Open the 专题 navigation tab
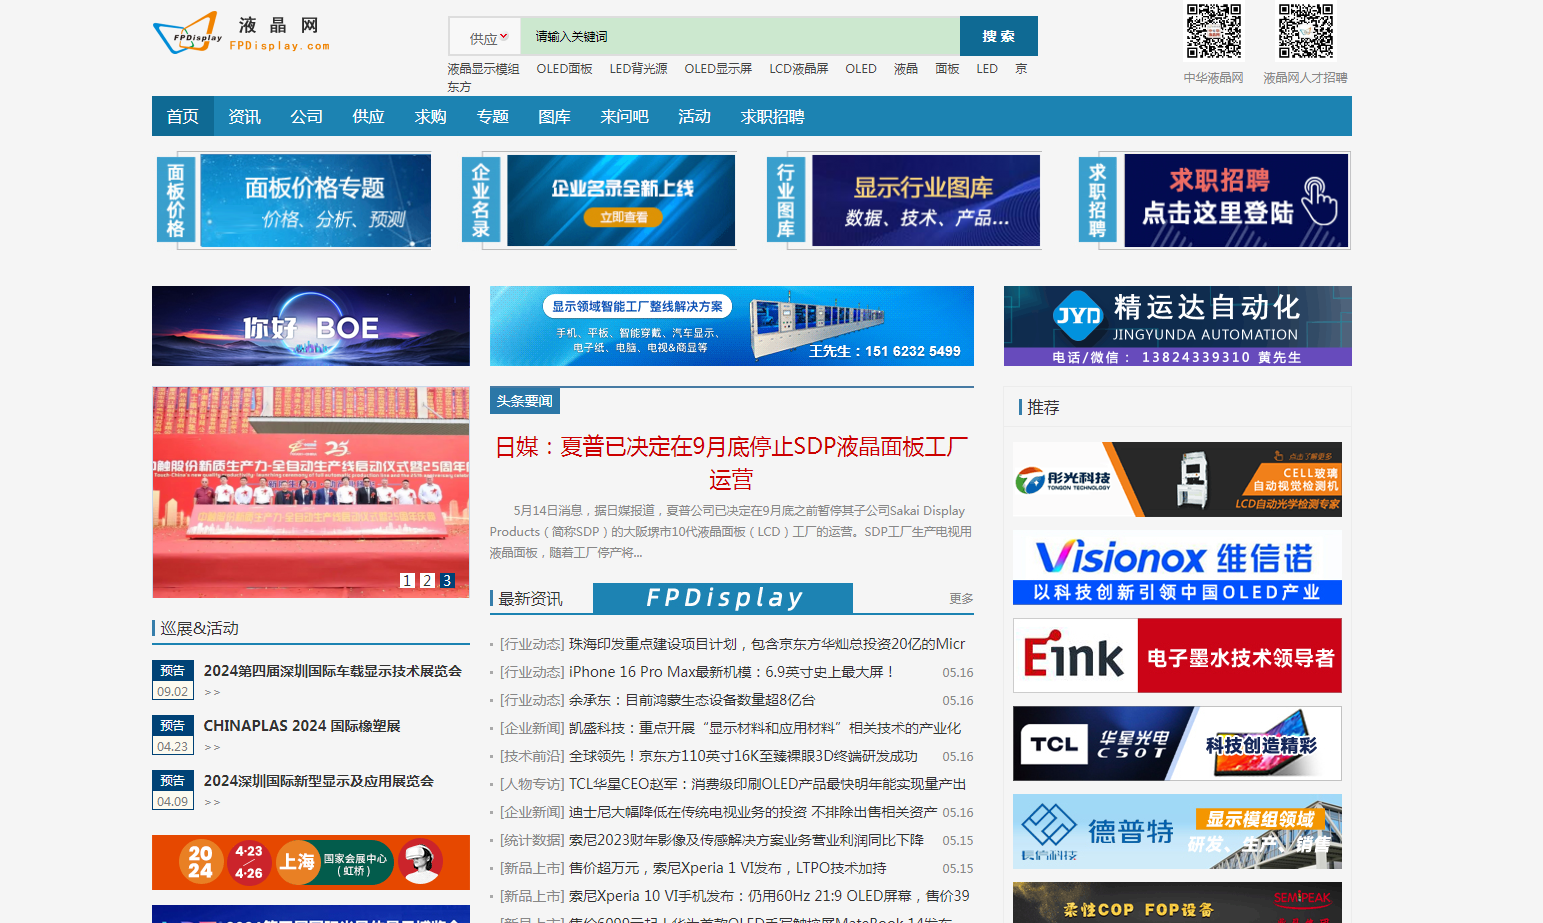The width and height of the screenshot is (1543, 923). tap(492, 117)
